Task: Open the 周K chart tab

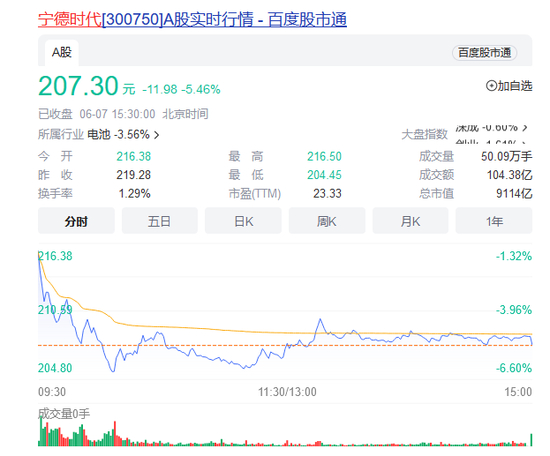Action: [x=327, y=221]
